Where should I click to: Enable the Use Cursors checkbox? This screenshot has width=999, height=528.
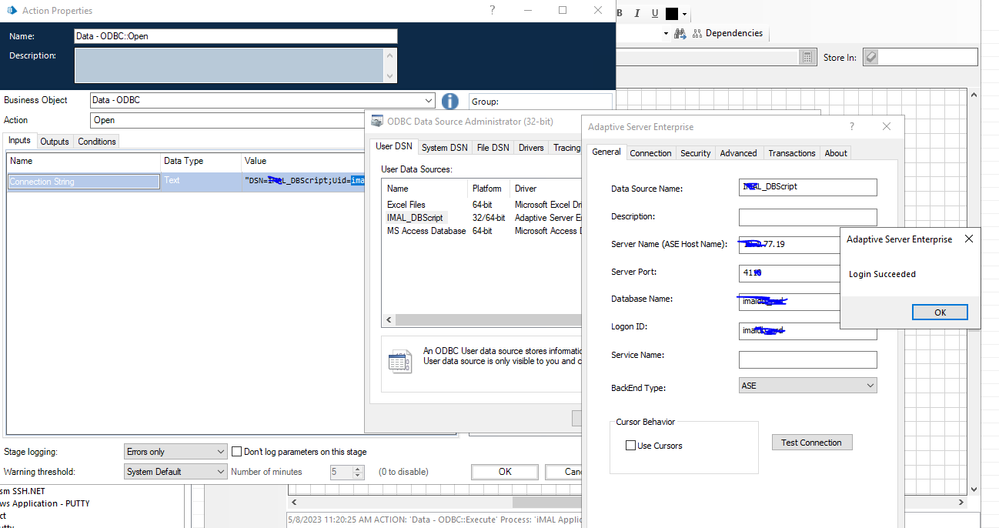click(630, 446)
